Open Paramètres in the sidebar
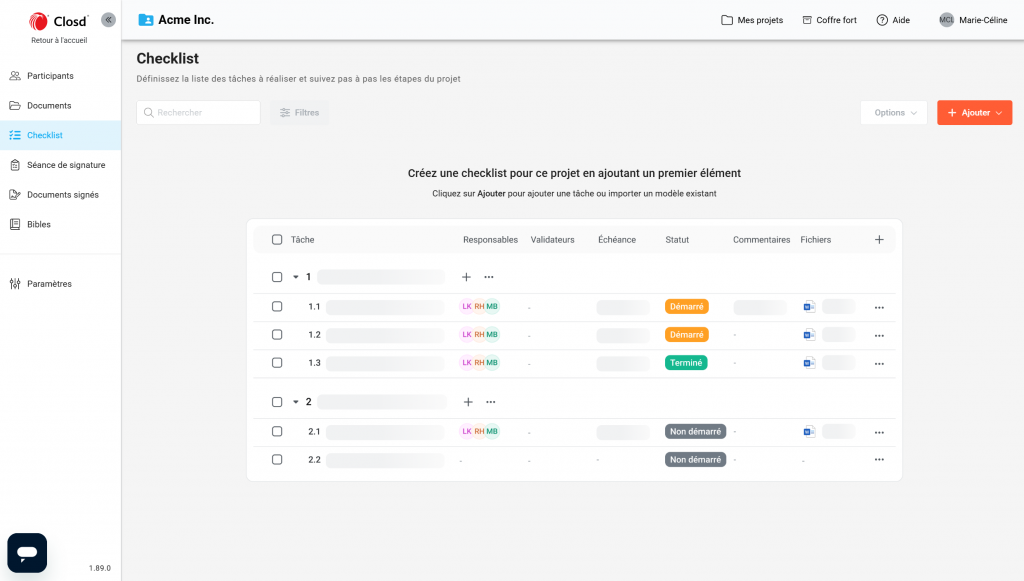Screen dimensions: 1024x581 tap(49, 284)
